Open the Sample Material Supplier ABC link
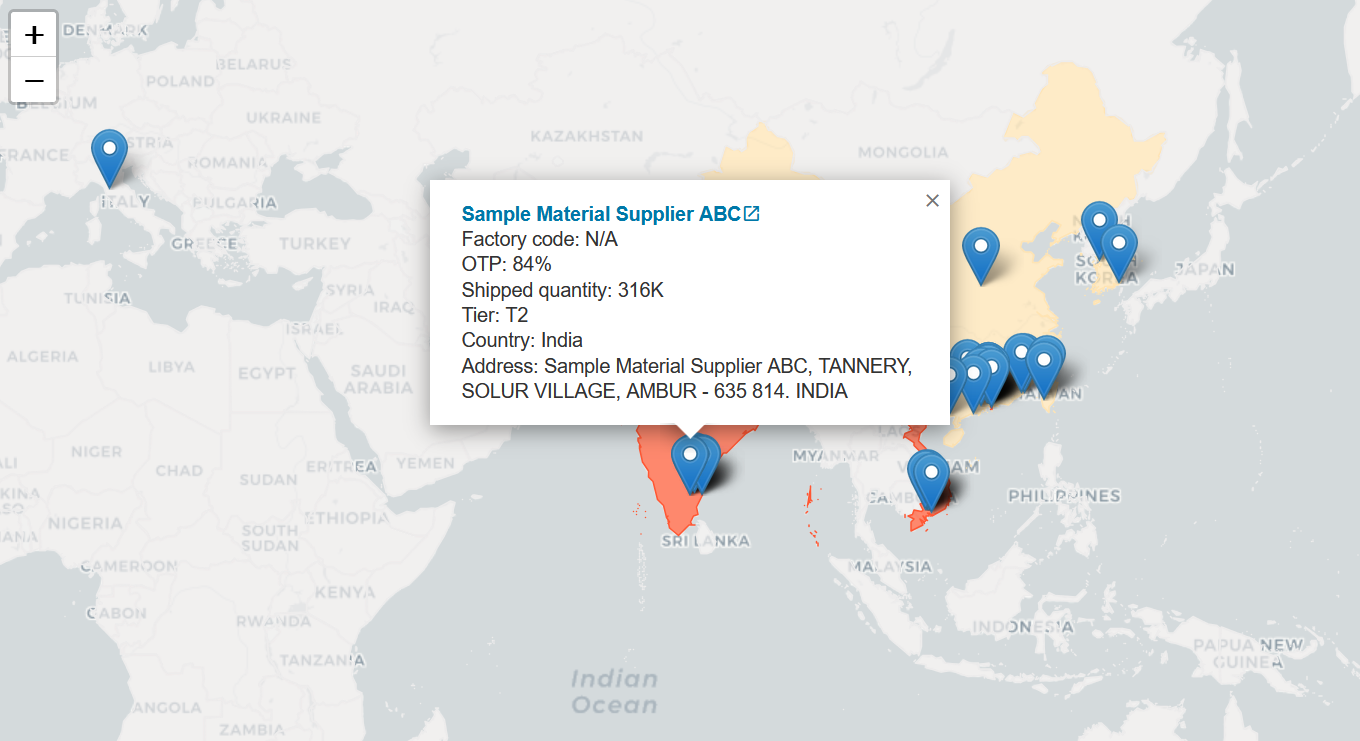Viewport: 1360px width, 741px height. tap(600, 214)
